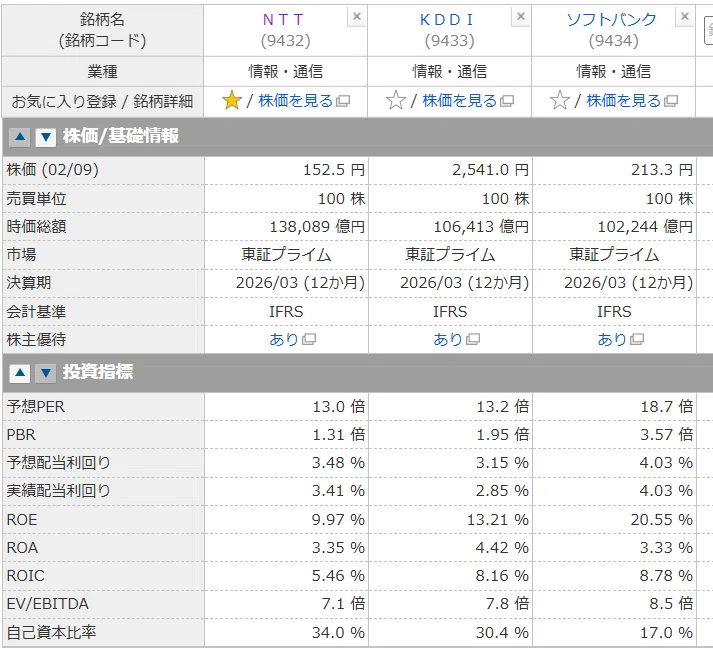Select ソフトバンク 会計基準 value IFRS
Image resolution: width=713 pixels, height=651 pixels.
(x=614, y=311)
